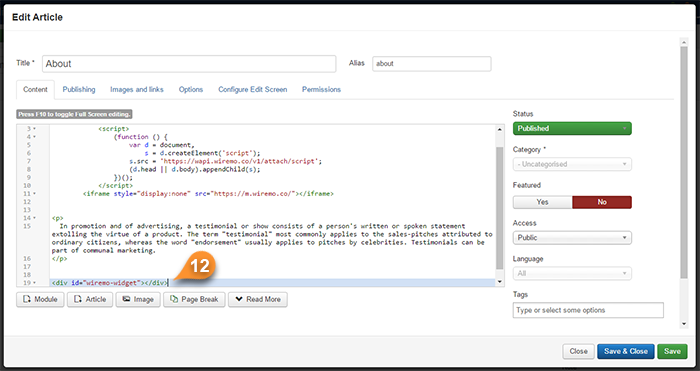Click the code editor's scroll-up arrow
Screen dimensions: 700x371
pyautogui.click(x=500, y=129)
